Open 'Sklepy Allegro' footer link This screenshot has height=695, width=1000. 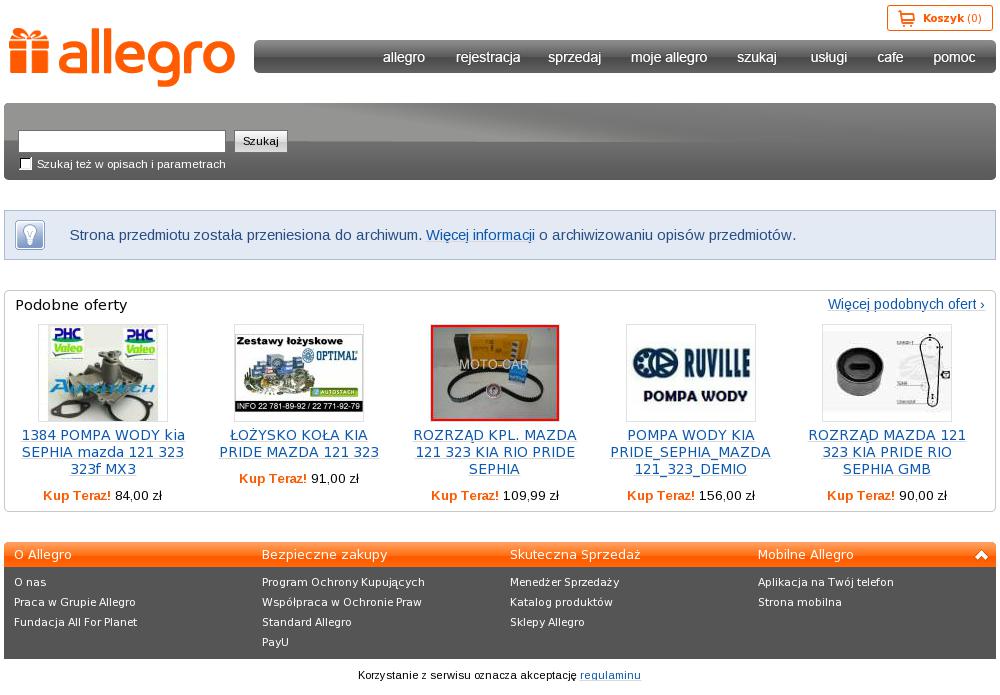pyautogui.click(x=547, y=622)
